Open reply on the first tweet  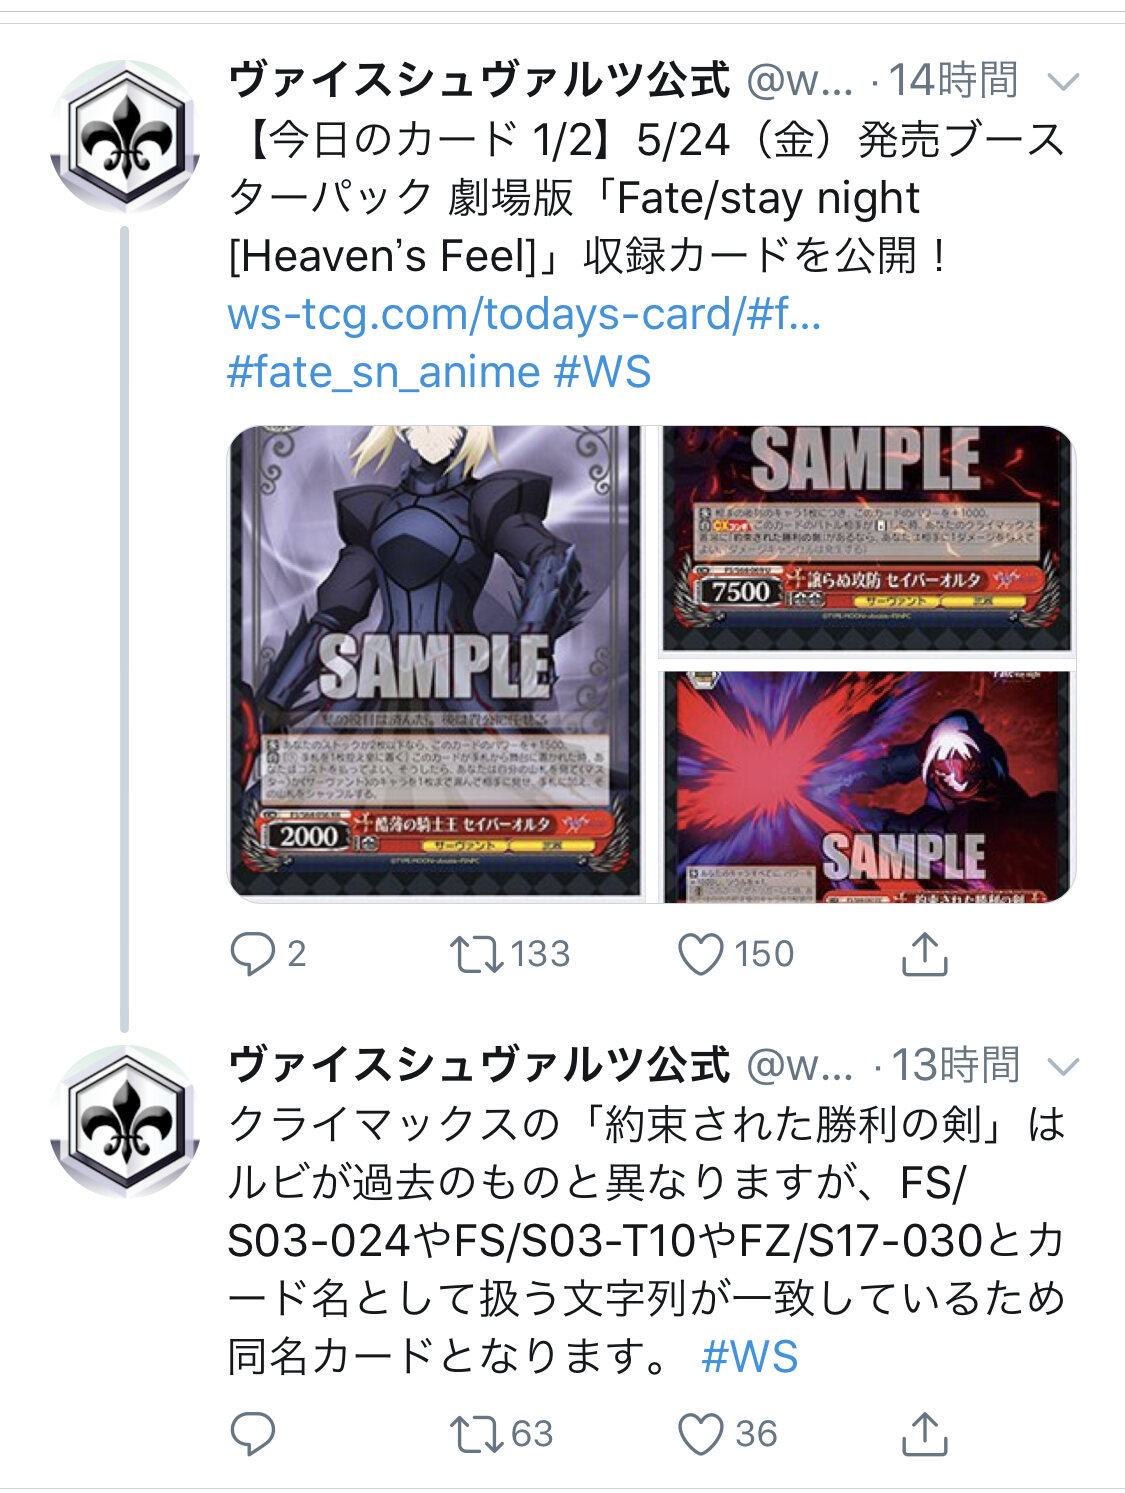(x=252, y=954)
